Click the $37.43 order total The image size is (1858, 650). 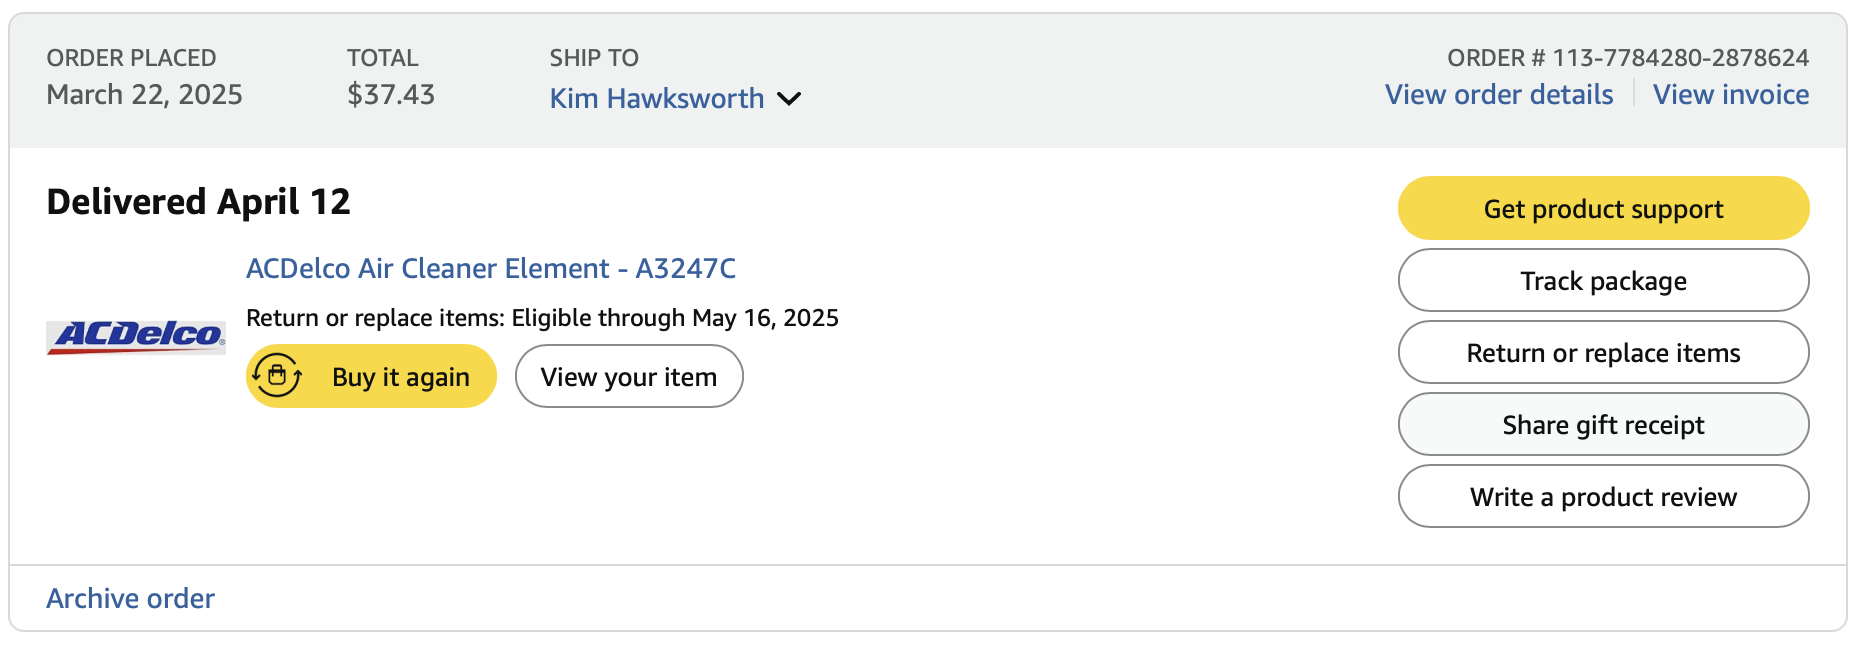[x=391, y=94]
